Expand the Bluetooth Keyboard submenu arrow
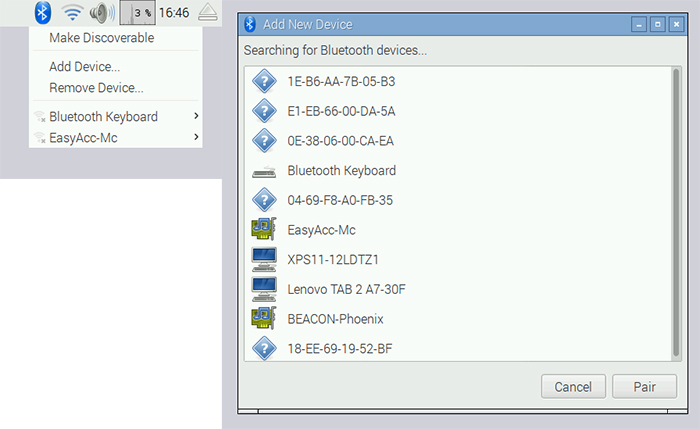Viewport: 700px width, 429px height. pyautogui.click(x=195, y=117)
